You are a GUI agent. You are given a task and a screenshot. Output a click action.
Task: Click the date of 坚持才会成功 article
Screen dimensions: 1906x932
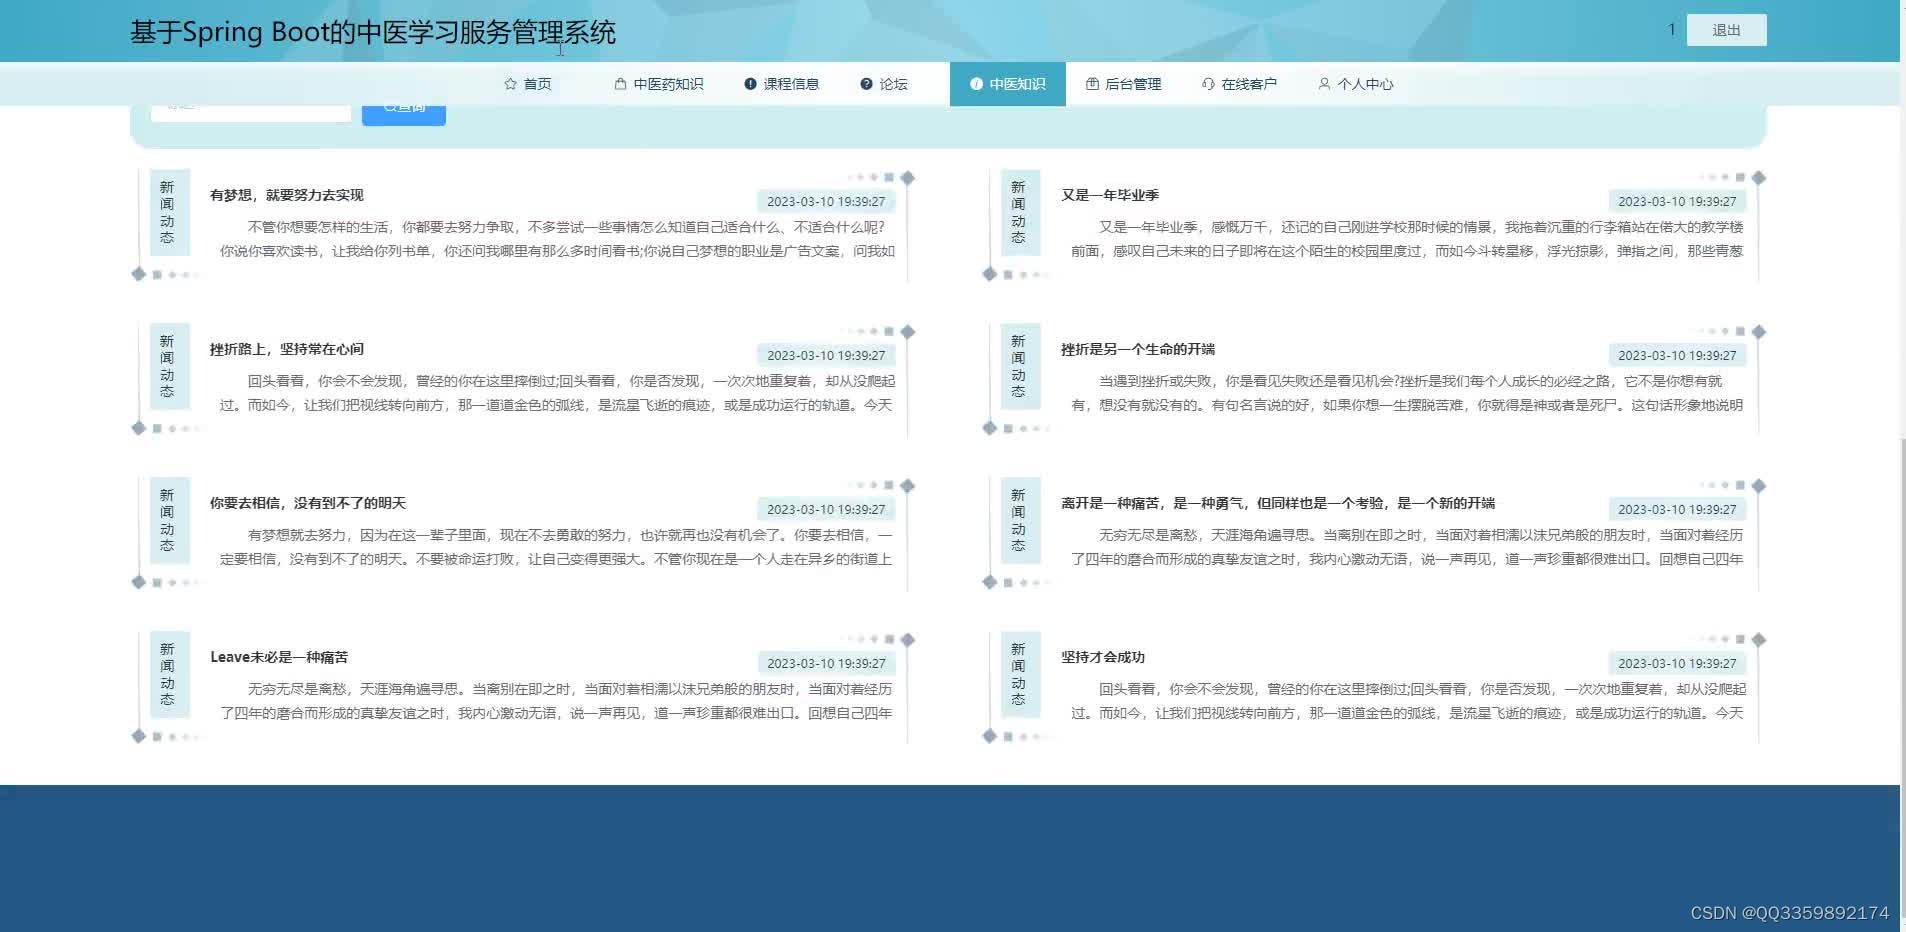click(1677, 663)
